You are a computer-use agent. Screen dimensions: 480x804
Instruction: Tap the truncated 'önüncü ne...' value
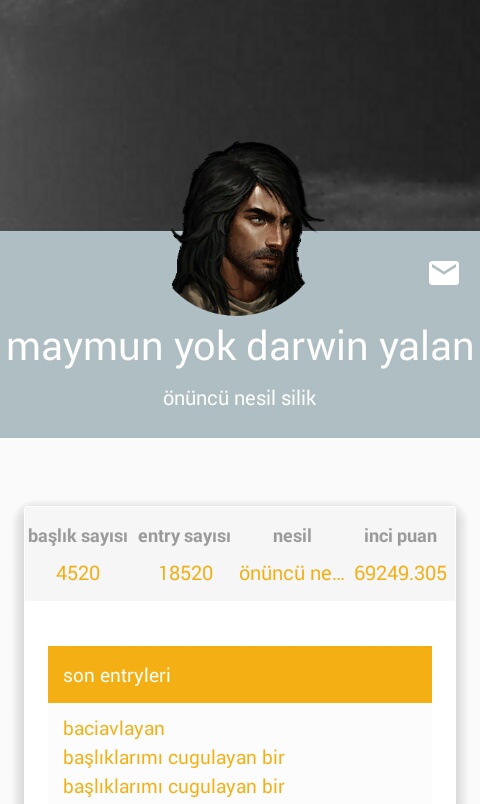292,573
